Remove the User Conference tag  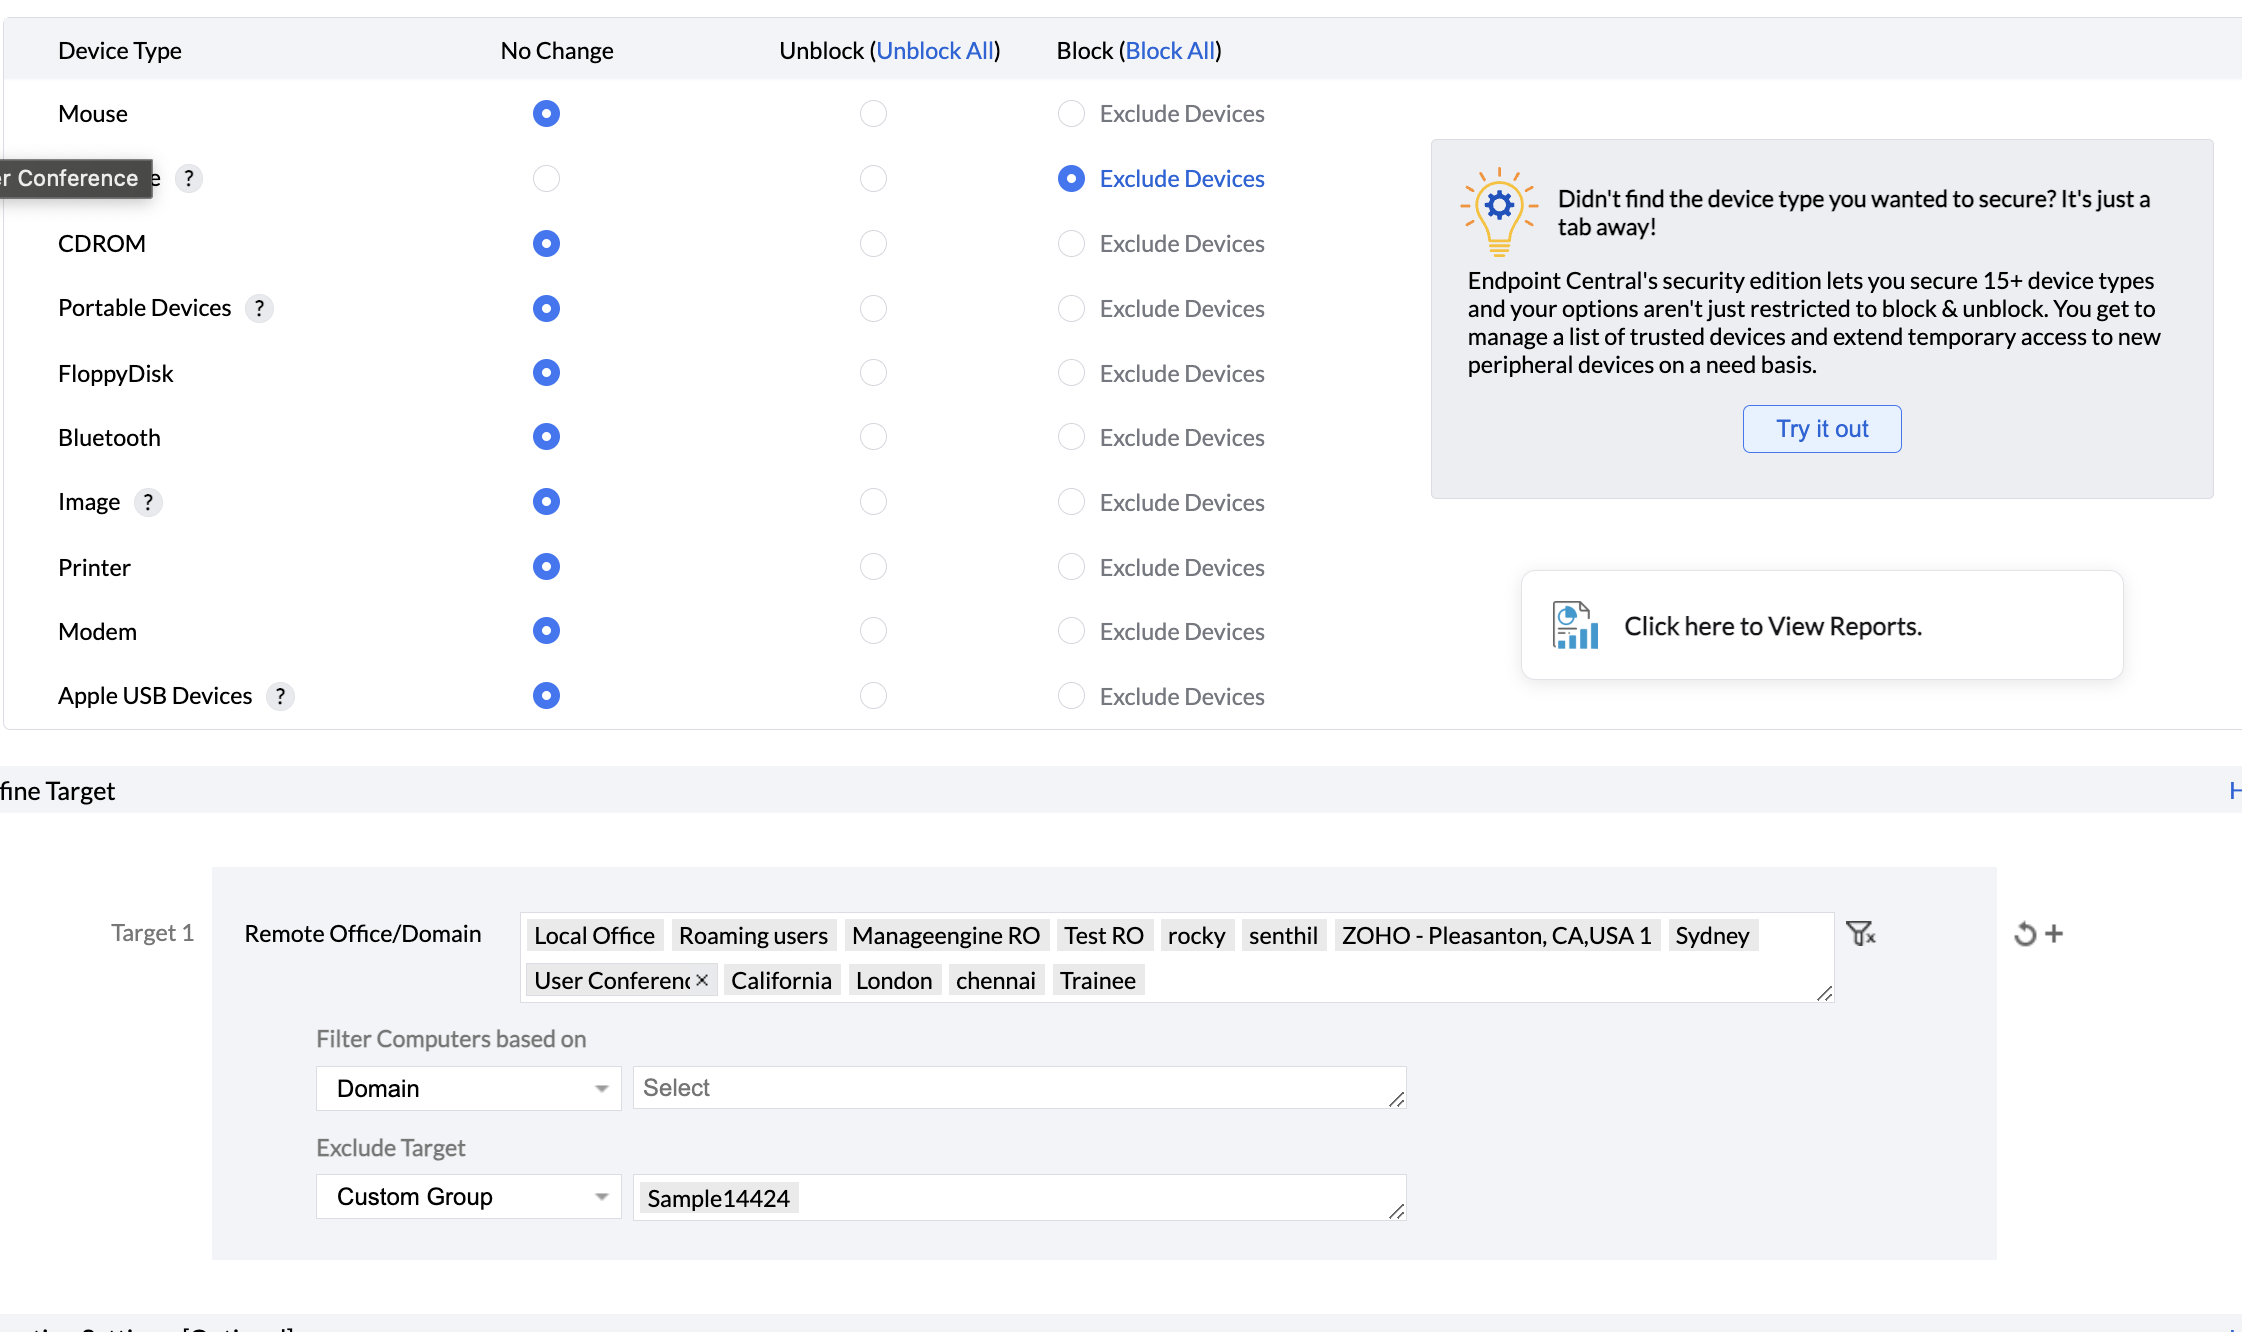click(x=702, y=980)
